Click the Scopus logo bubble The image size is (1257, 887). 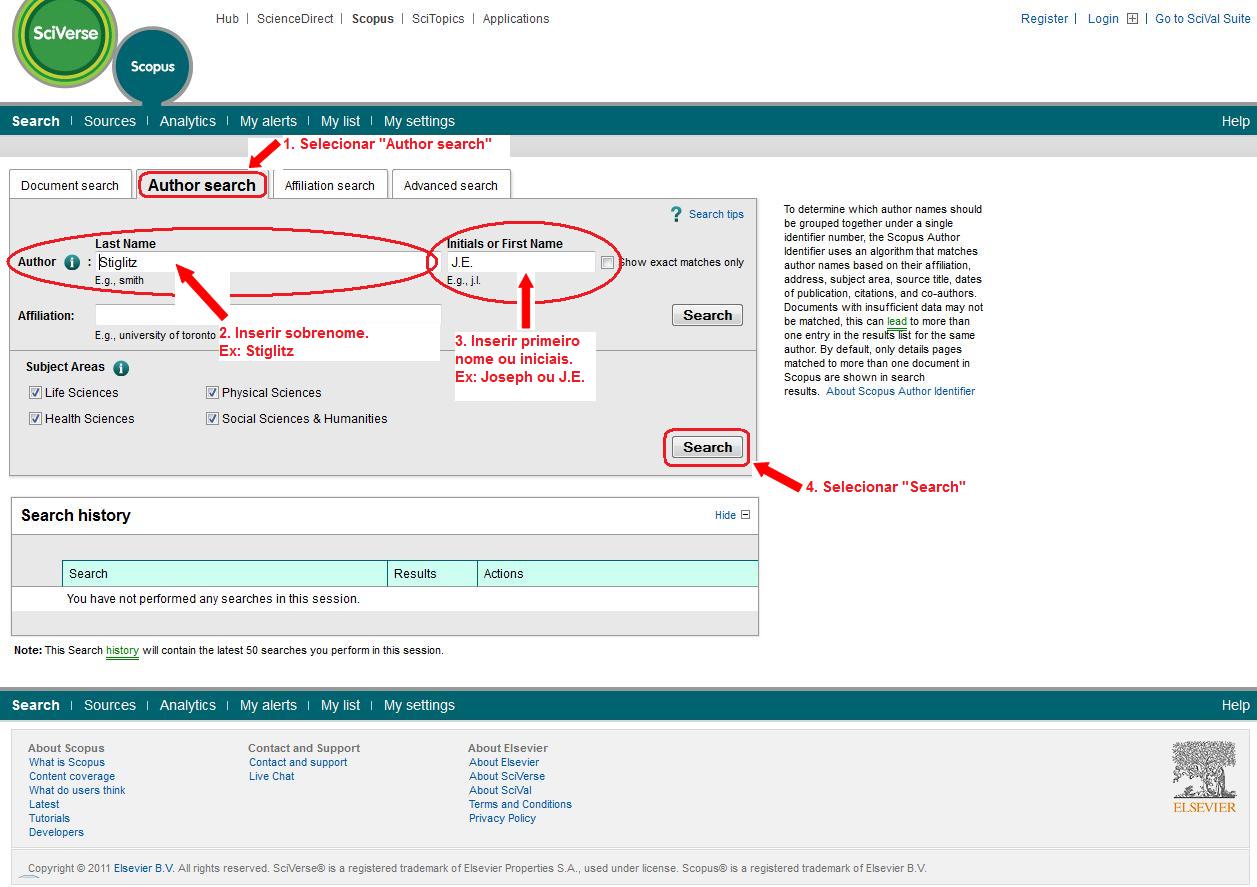click(x=152, y=66)
